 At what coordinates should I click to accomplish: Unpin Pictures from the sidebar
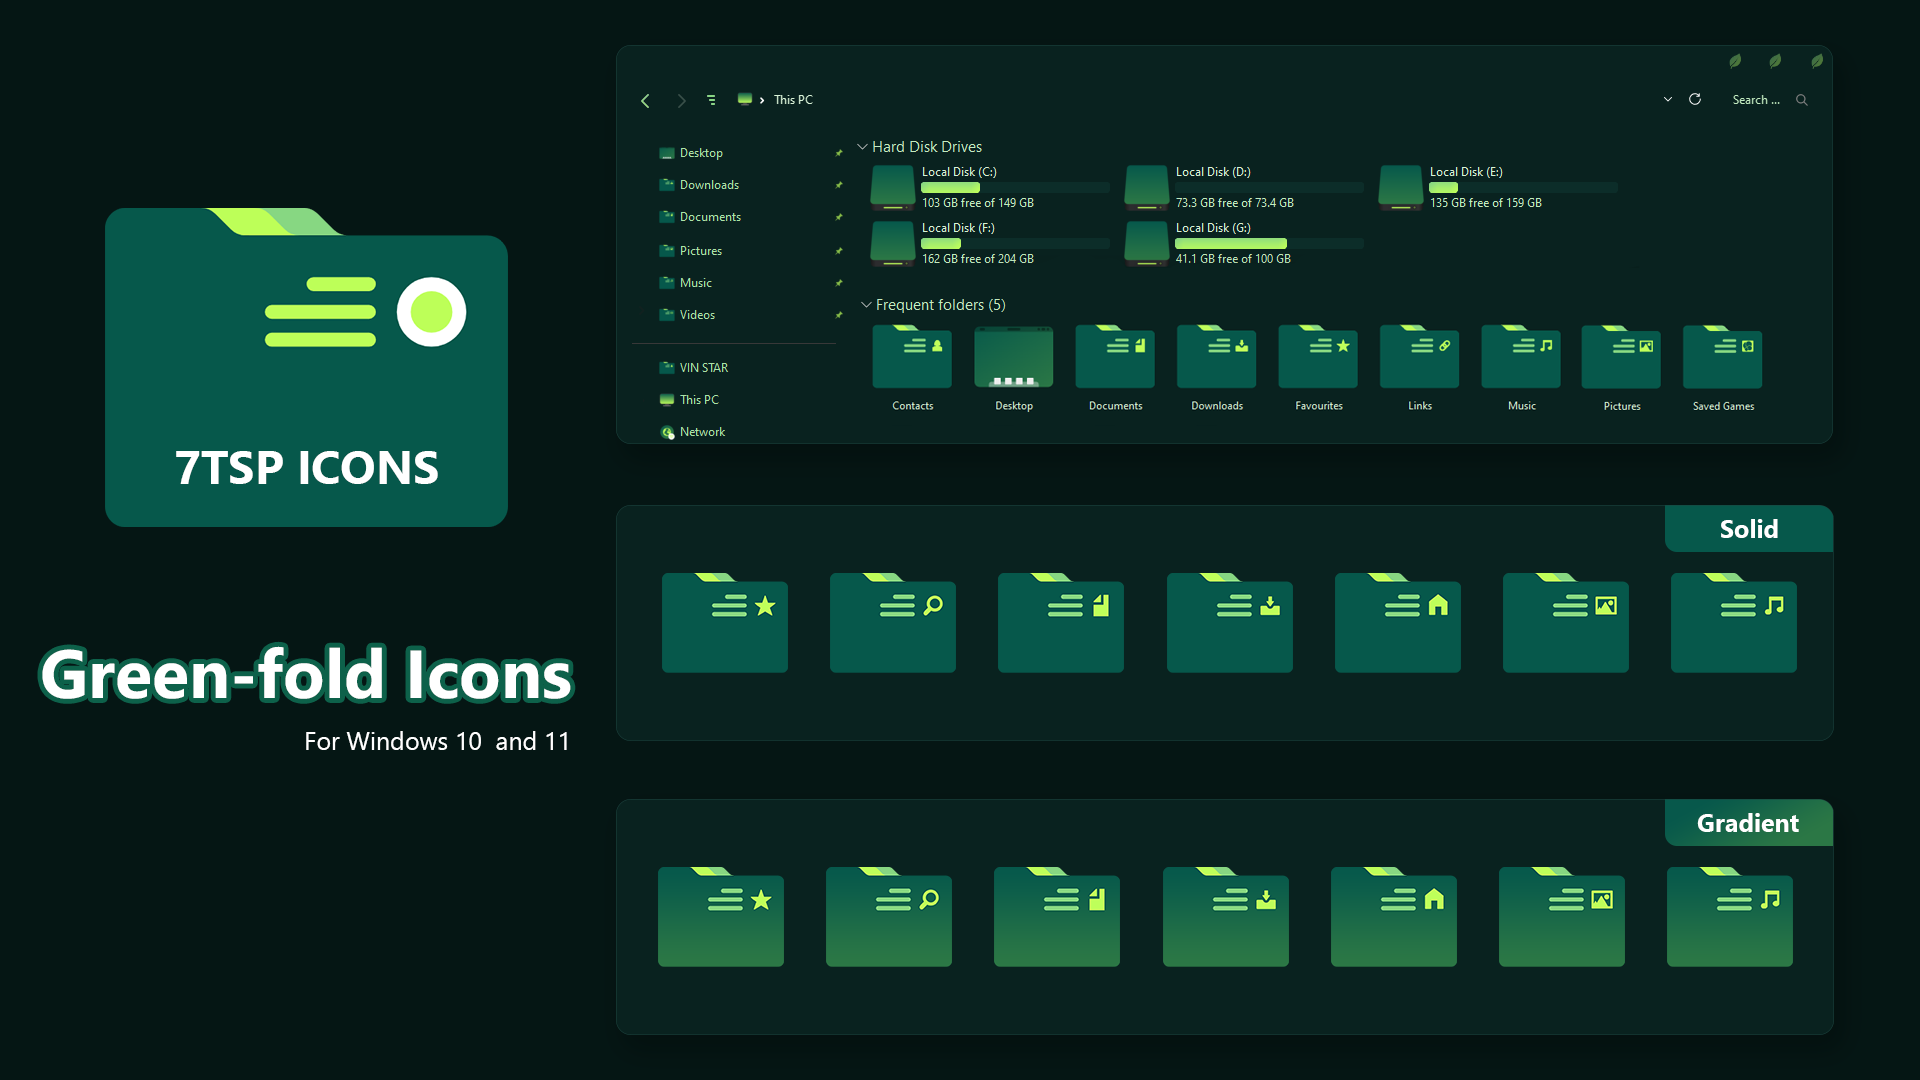click(839, 250)
